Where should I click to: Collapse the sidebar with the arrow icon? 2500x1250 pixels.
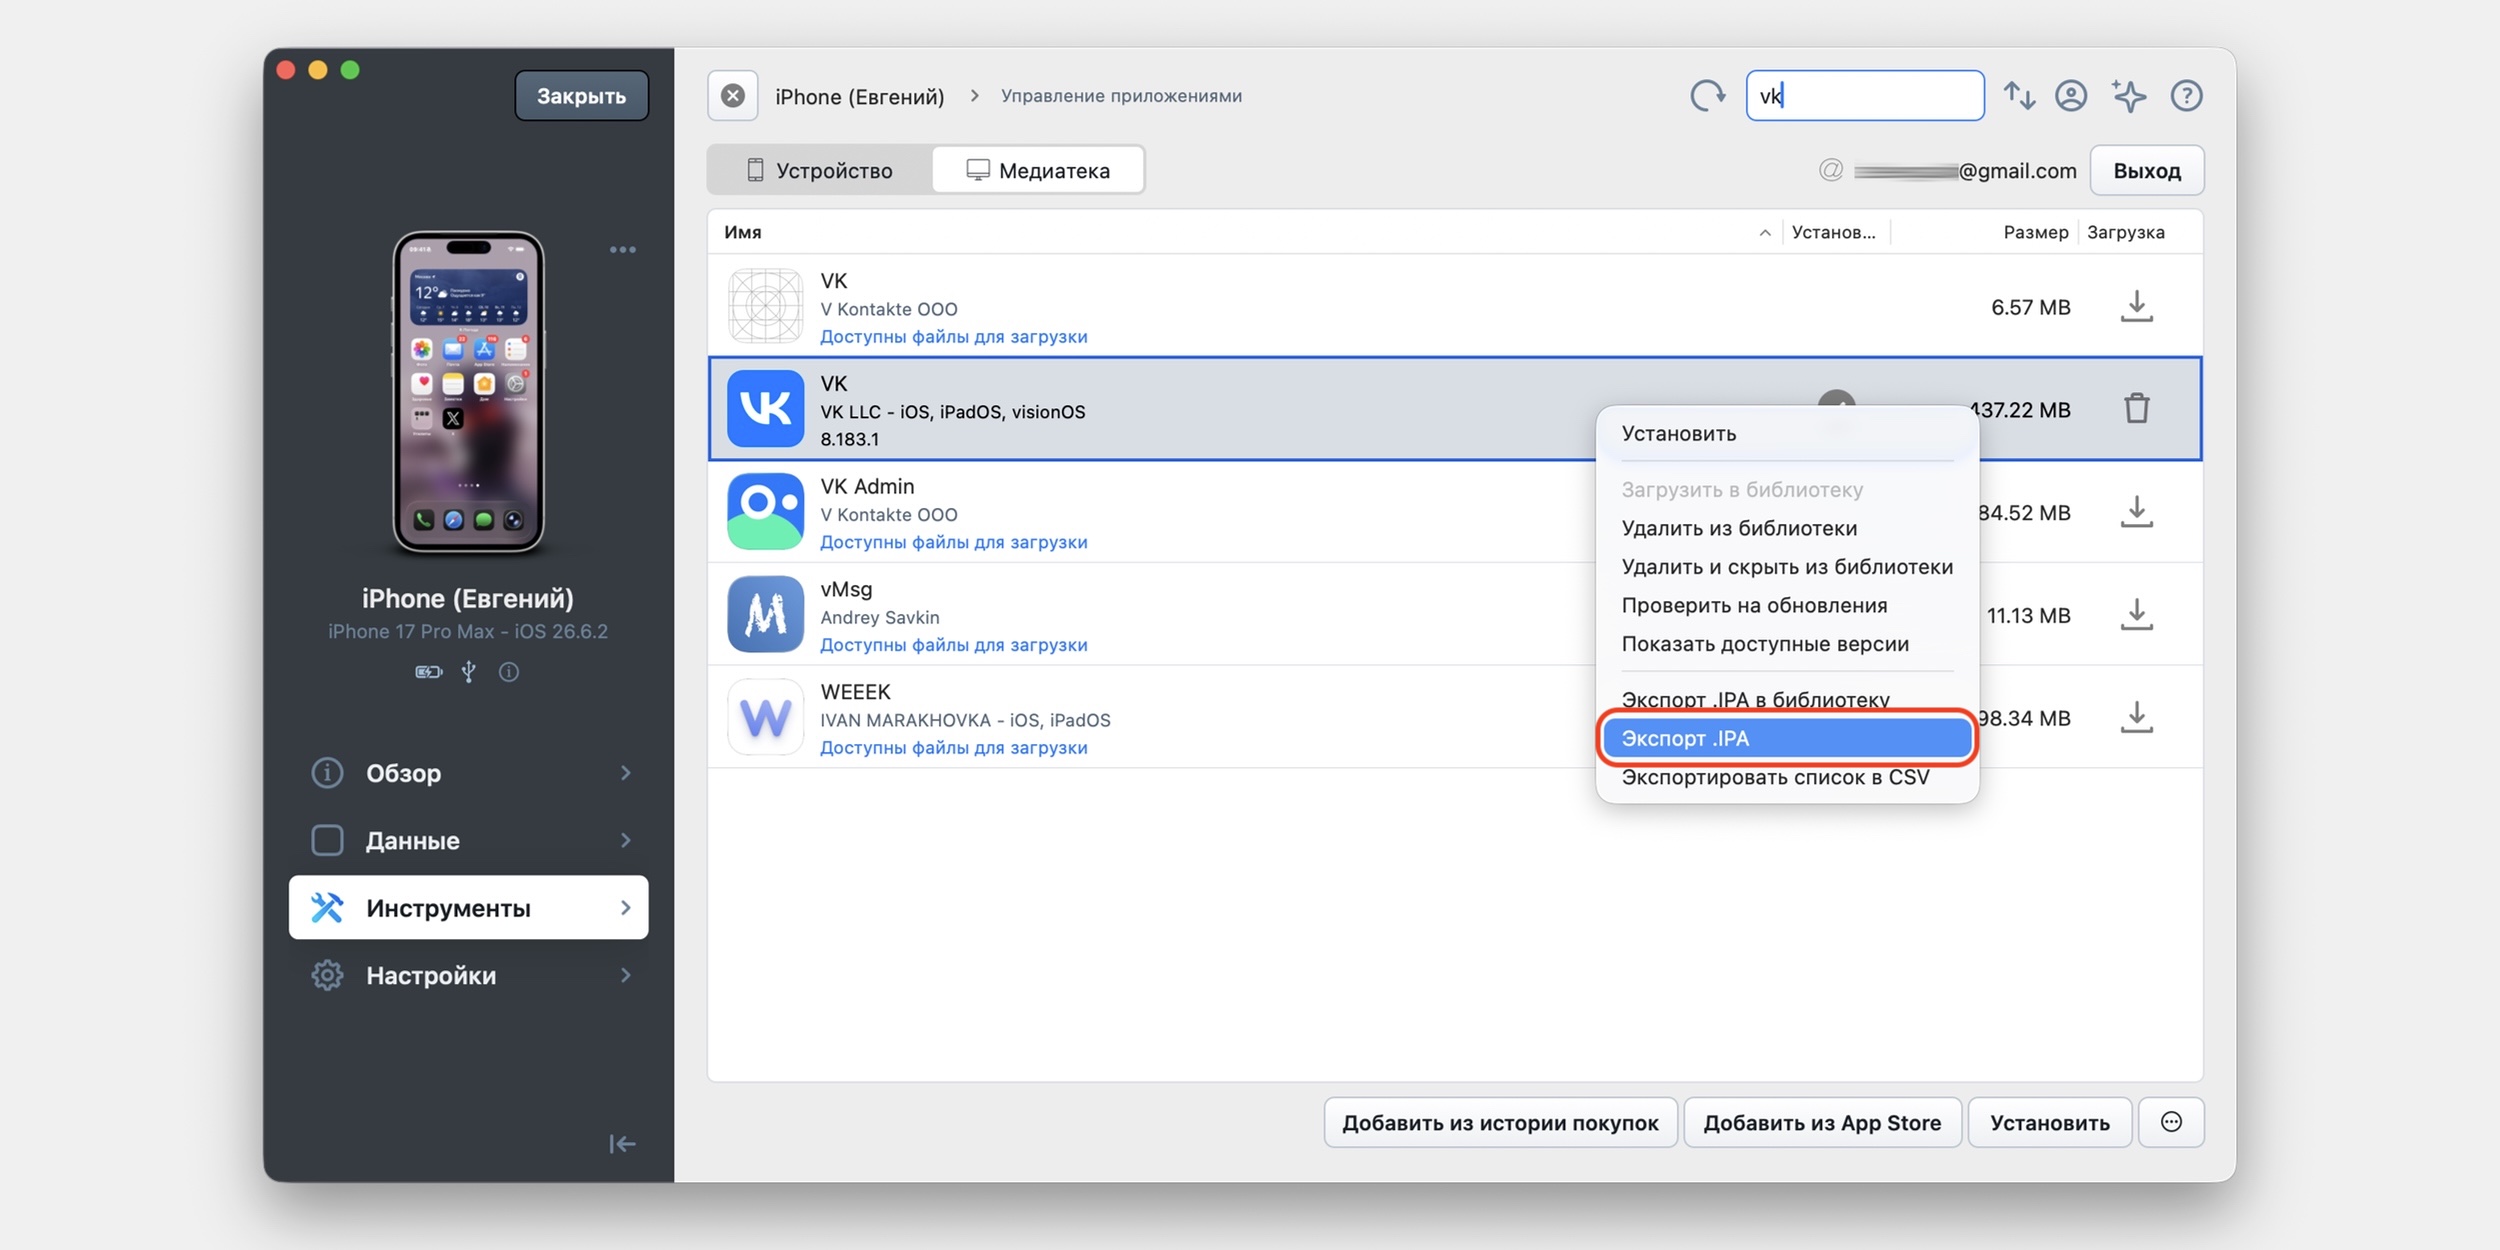click(x=622, y=1144)
